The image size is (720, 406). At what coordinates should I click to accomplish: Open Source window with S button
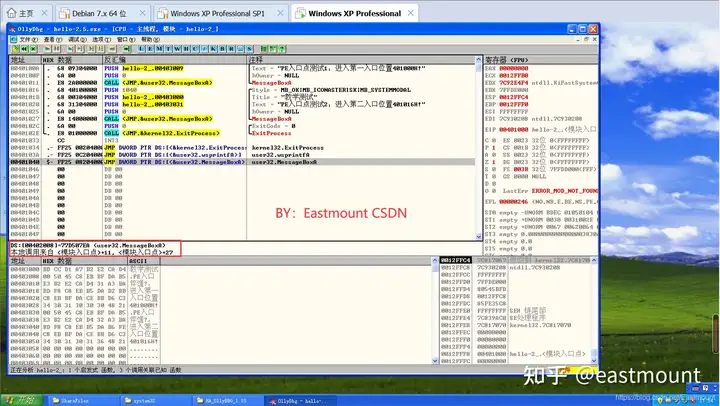tap(249, 49)
